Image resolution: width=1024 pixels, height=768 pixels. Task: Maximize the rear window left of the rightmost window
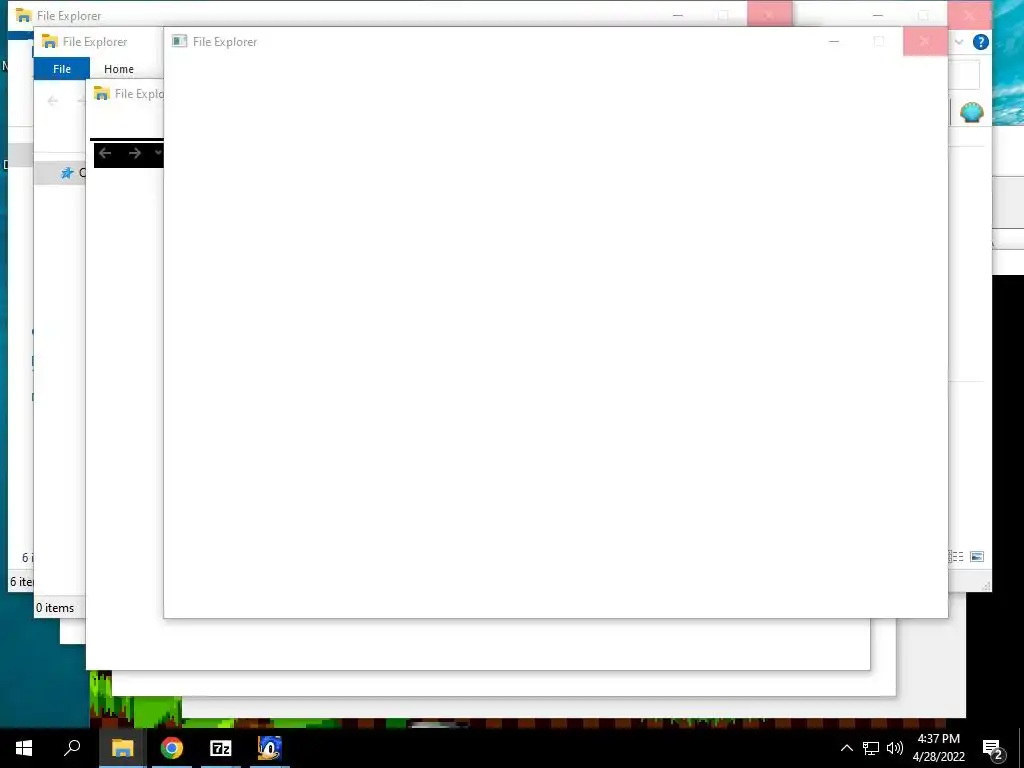pyautogui.click(x=723, y=14)
